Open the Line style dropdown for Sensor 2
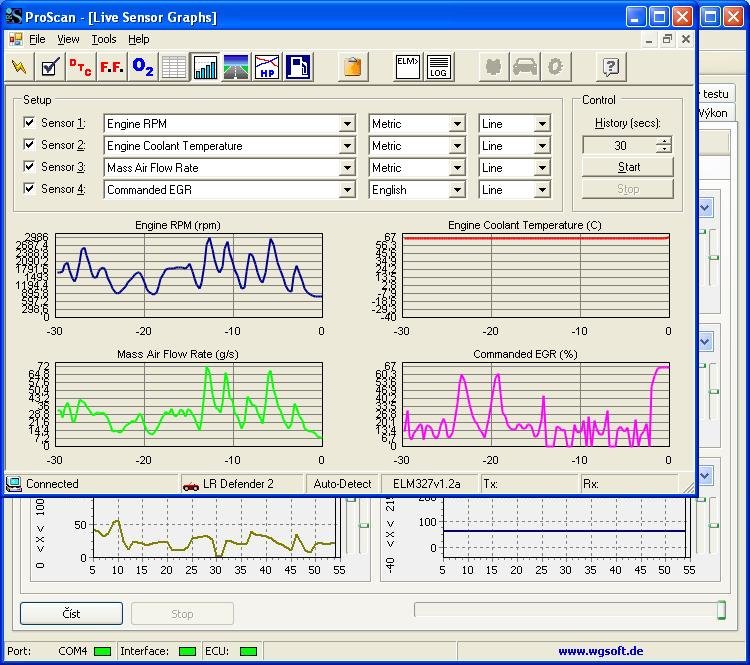 (542, 146)
